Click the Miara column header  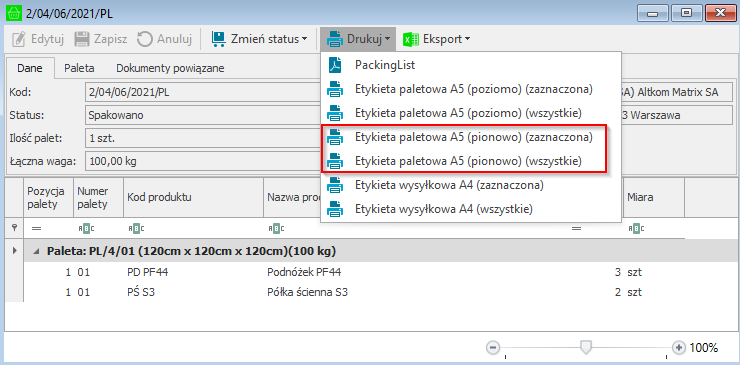(654, 197)
